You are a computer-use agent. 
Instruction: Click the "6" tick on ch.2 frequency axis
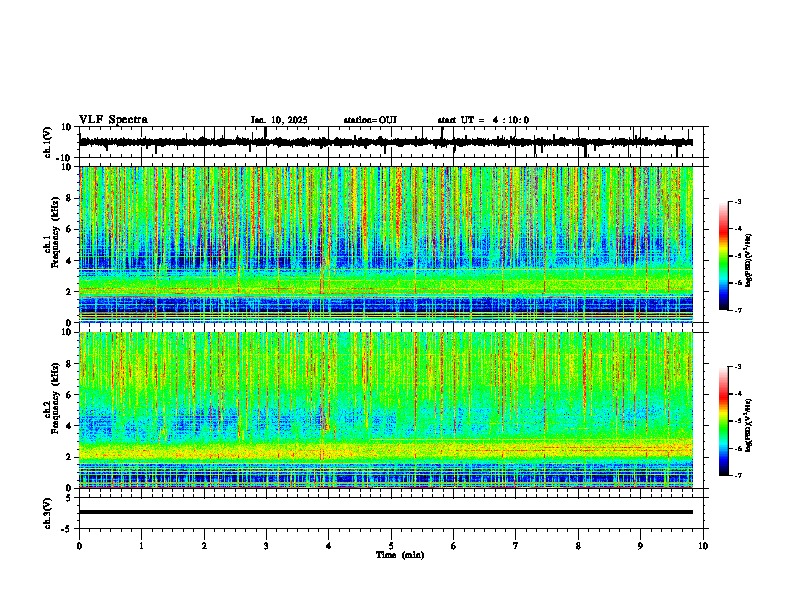[69, 395]
